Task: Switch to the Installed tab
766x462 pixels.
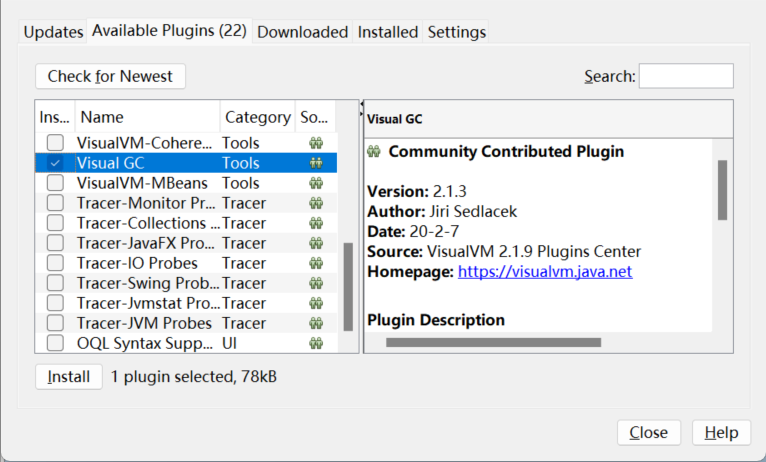Action: coord(388,32)
